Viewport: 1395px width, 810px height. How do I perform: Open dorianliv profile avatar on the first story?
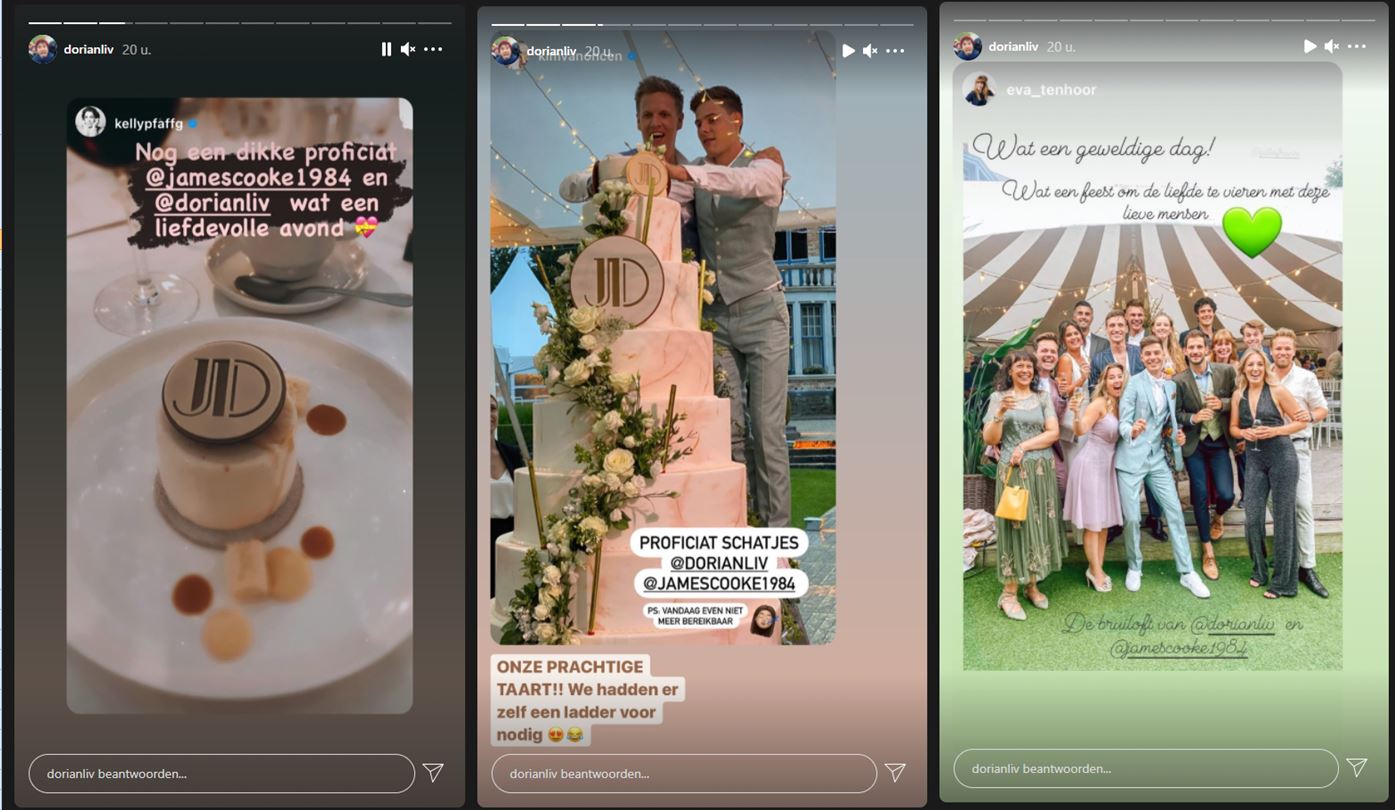click(x=43, y=49)
